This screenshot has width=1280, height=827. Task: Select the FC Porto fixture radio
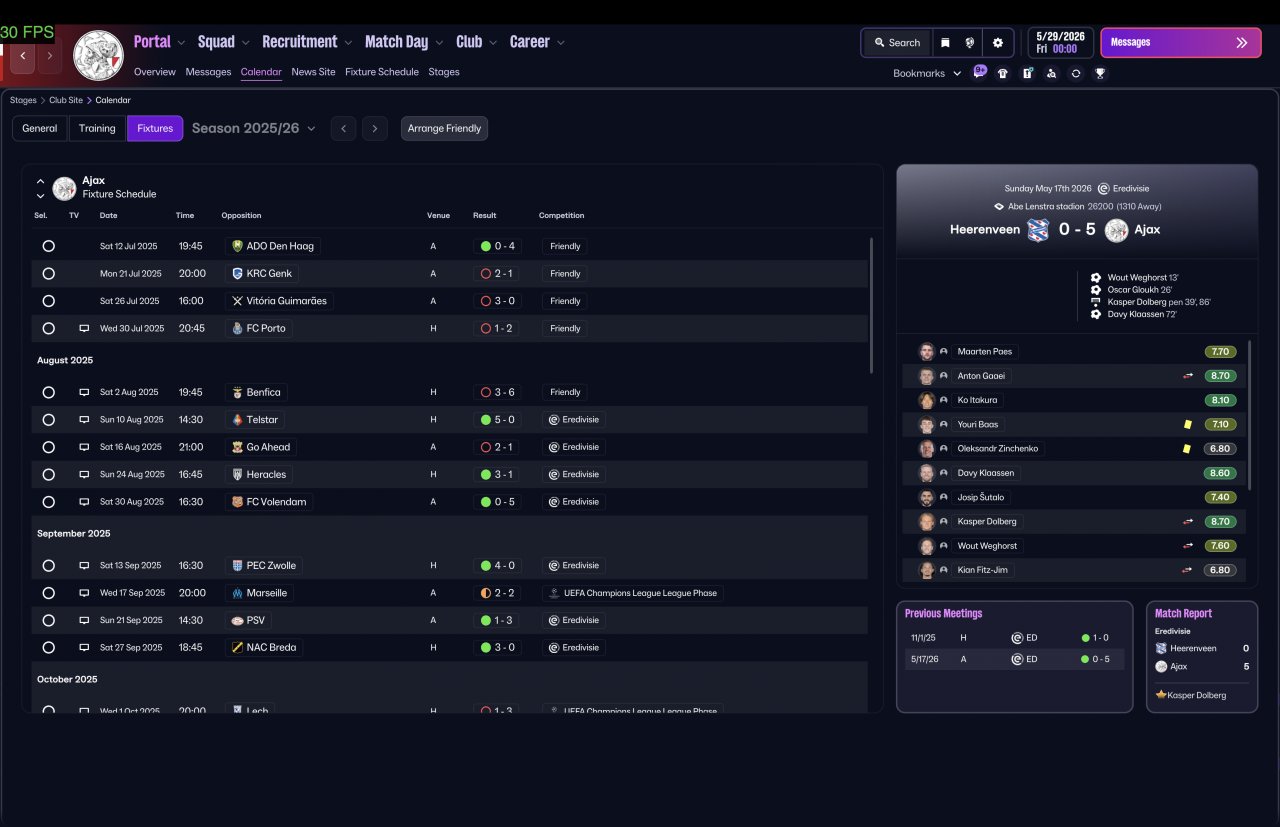[x=48, y=328]
